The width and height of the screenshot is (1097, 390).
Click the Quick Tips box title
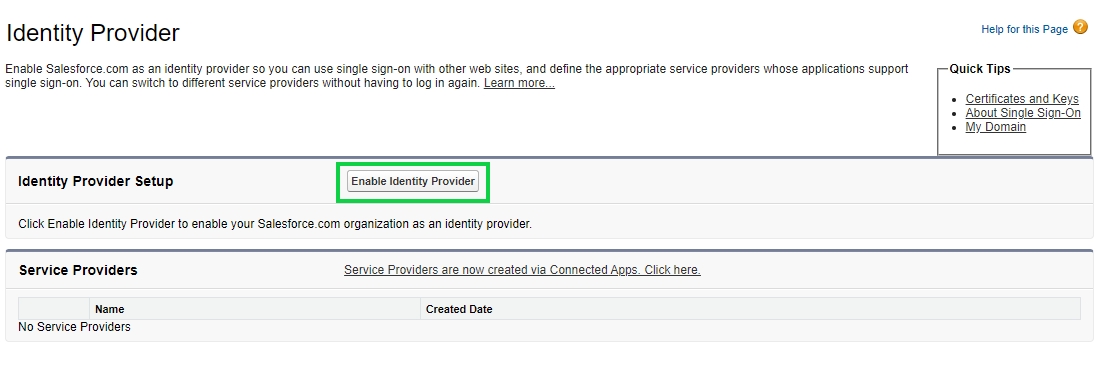coord(979,69)
